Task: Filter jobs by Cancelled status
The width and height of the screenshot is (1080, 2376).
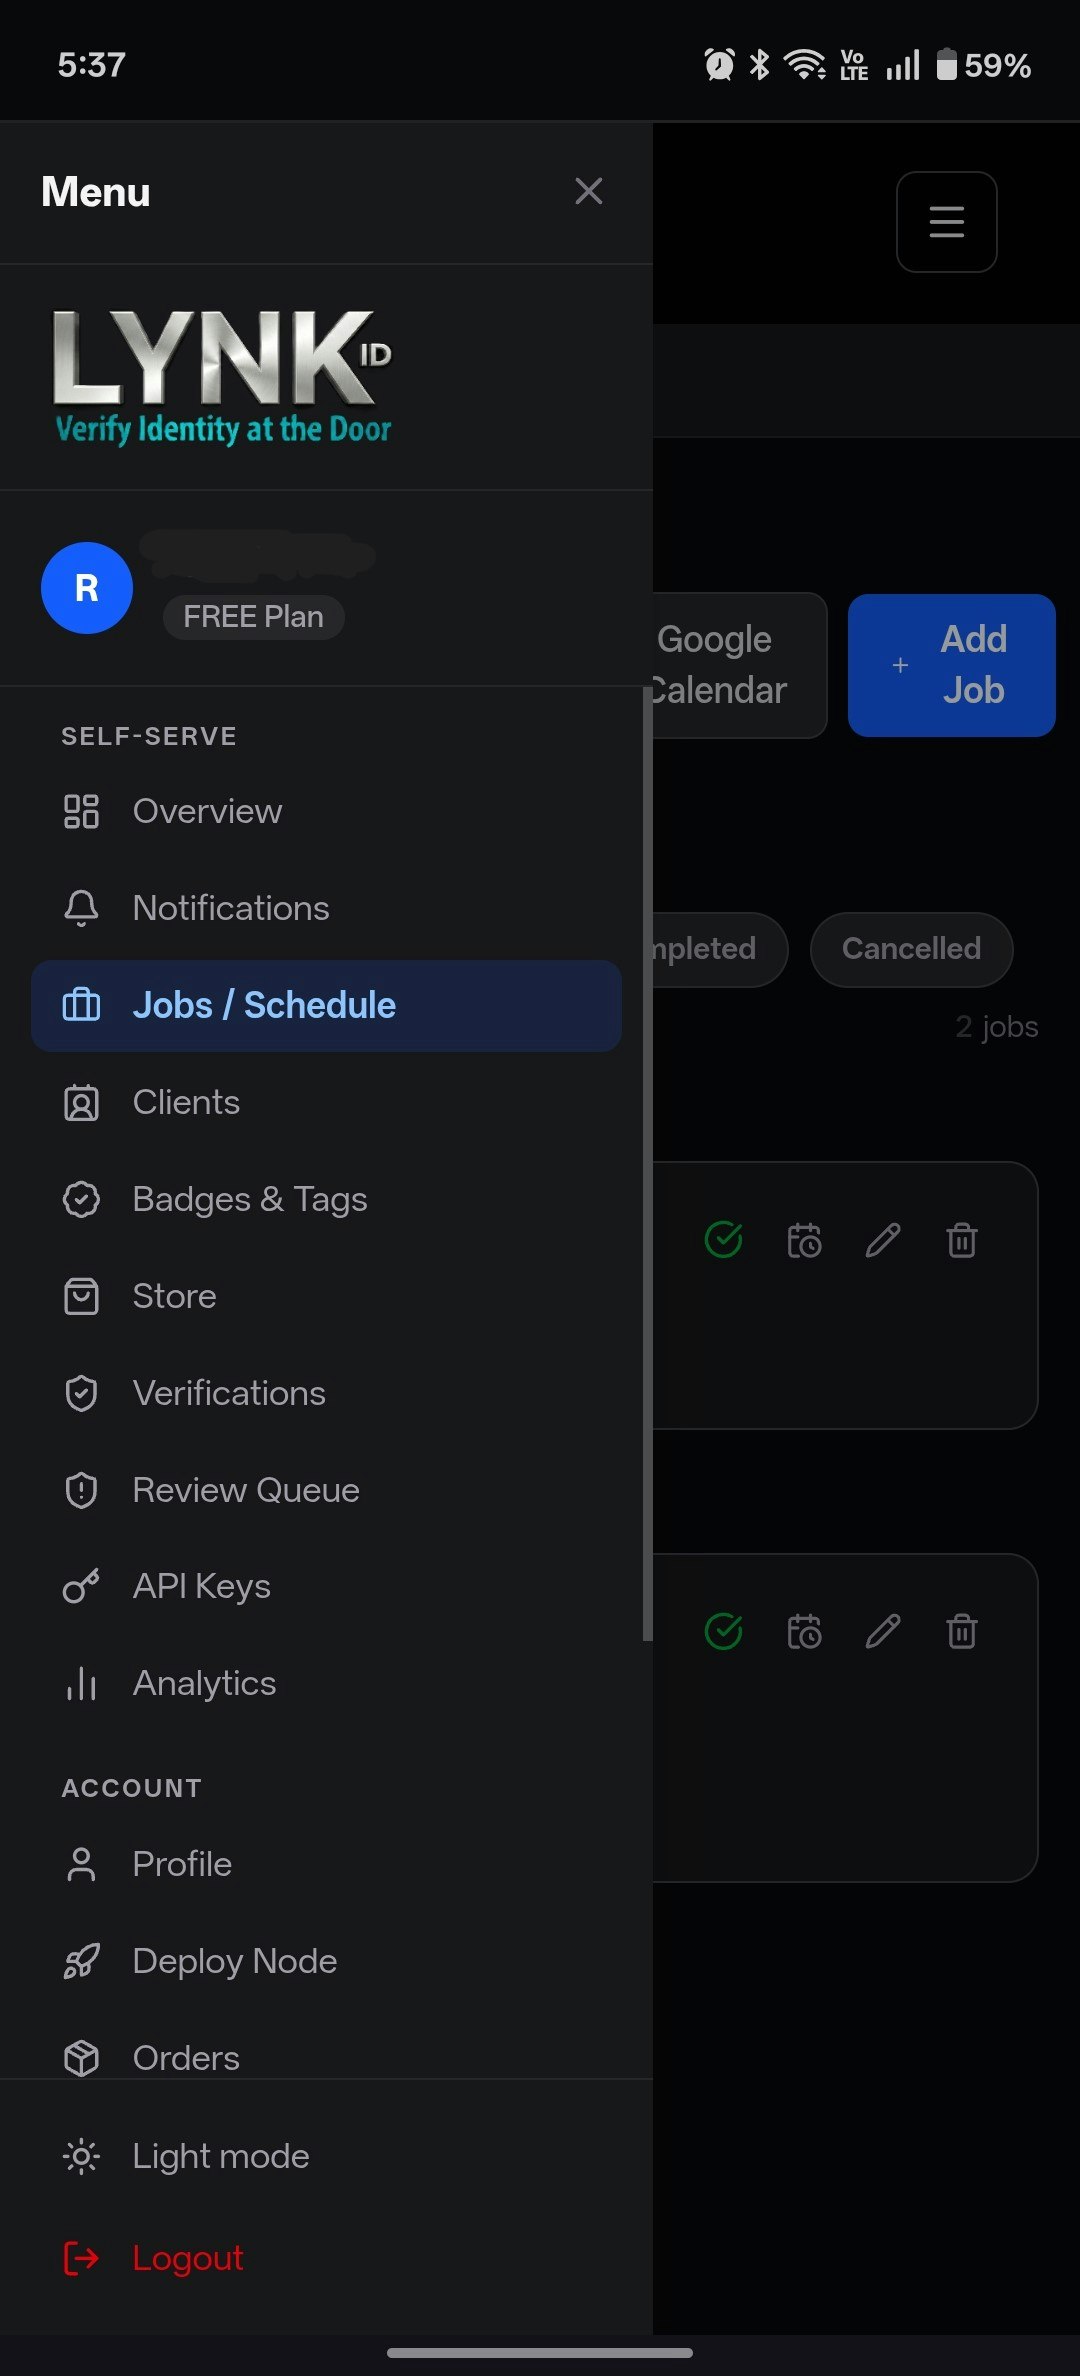Action: (x=911, y=949)
